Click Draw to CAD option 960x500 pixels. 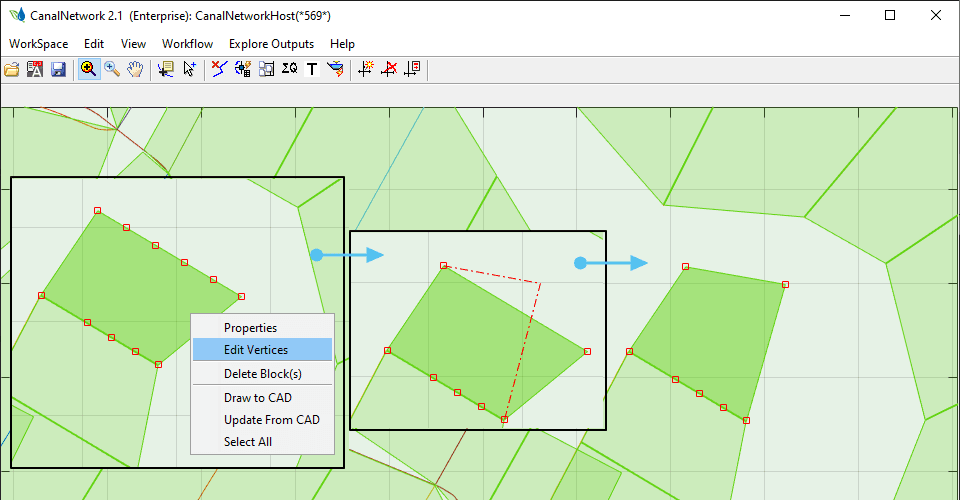click(x=257, y=398)
